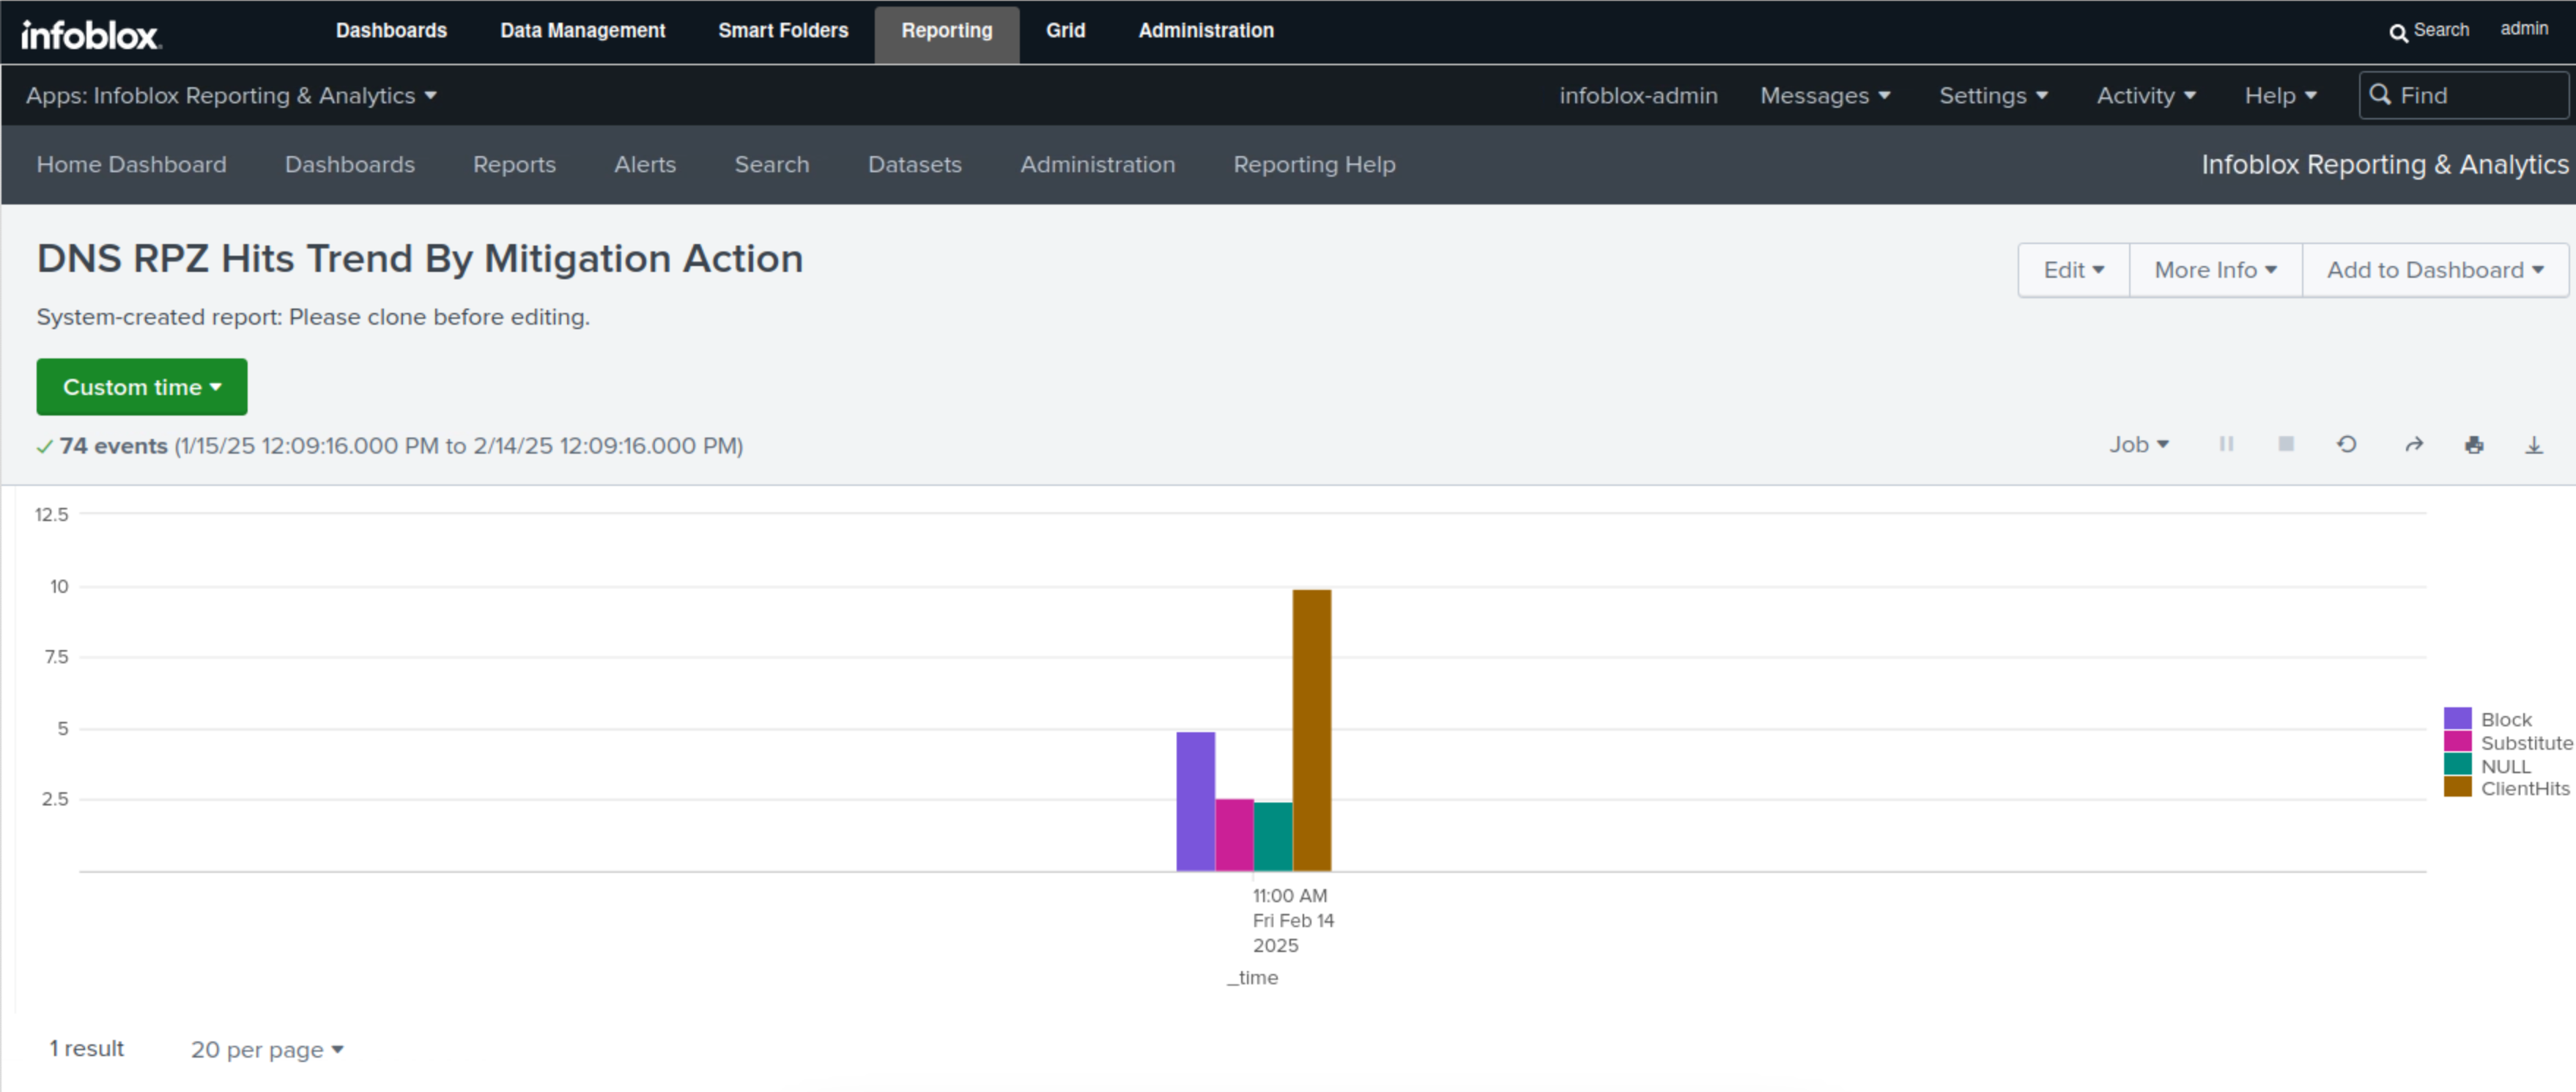The width and height of the screenshot is (2576, 1092).
Task: Switch to the Data Management tab
Action: click(x=582, y=31)
